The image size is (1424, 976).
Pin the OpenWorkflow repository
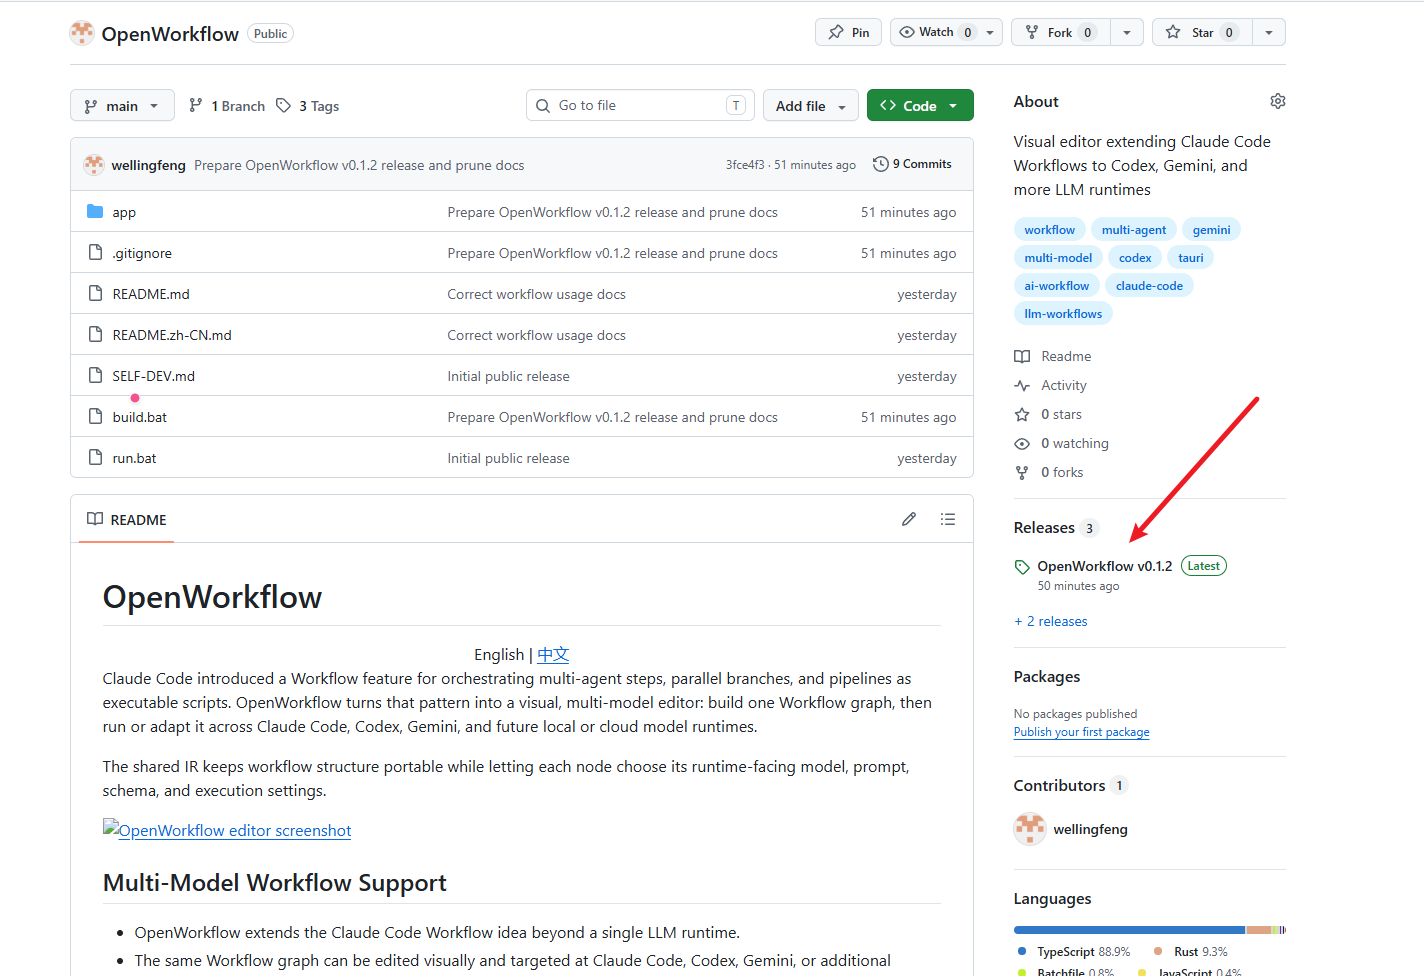(849, 32)
